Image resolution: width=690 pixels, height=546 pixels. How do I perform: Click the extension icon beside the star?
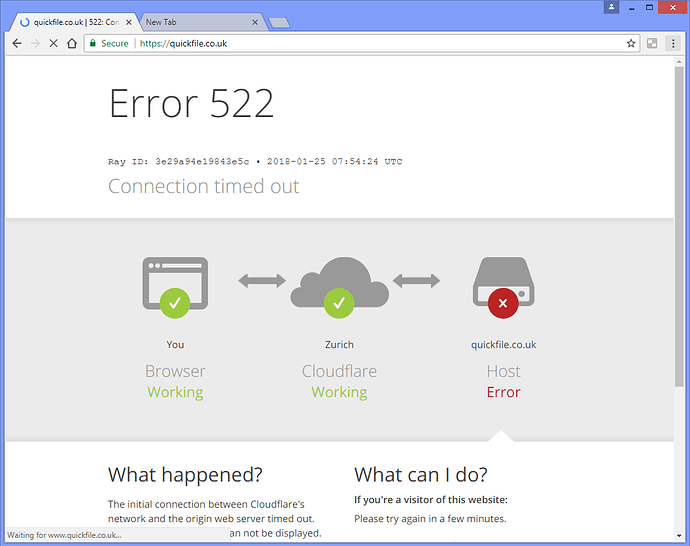pyautogui.click(x=652, y=43)
